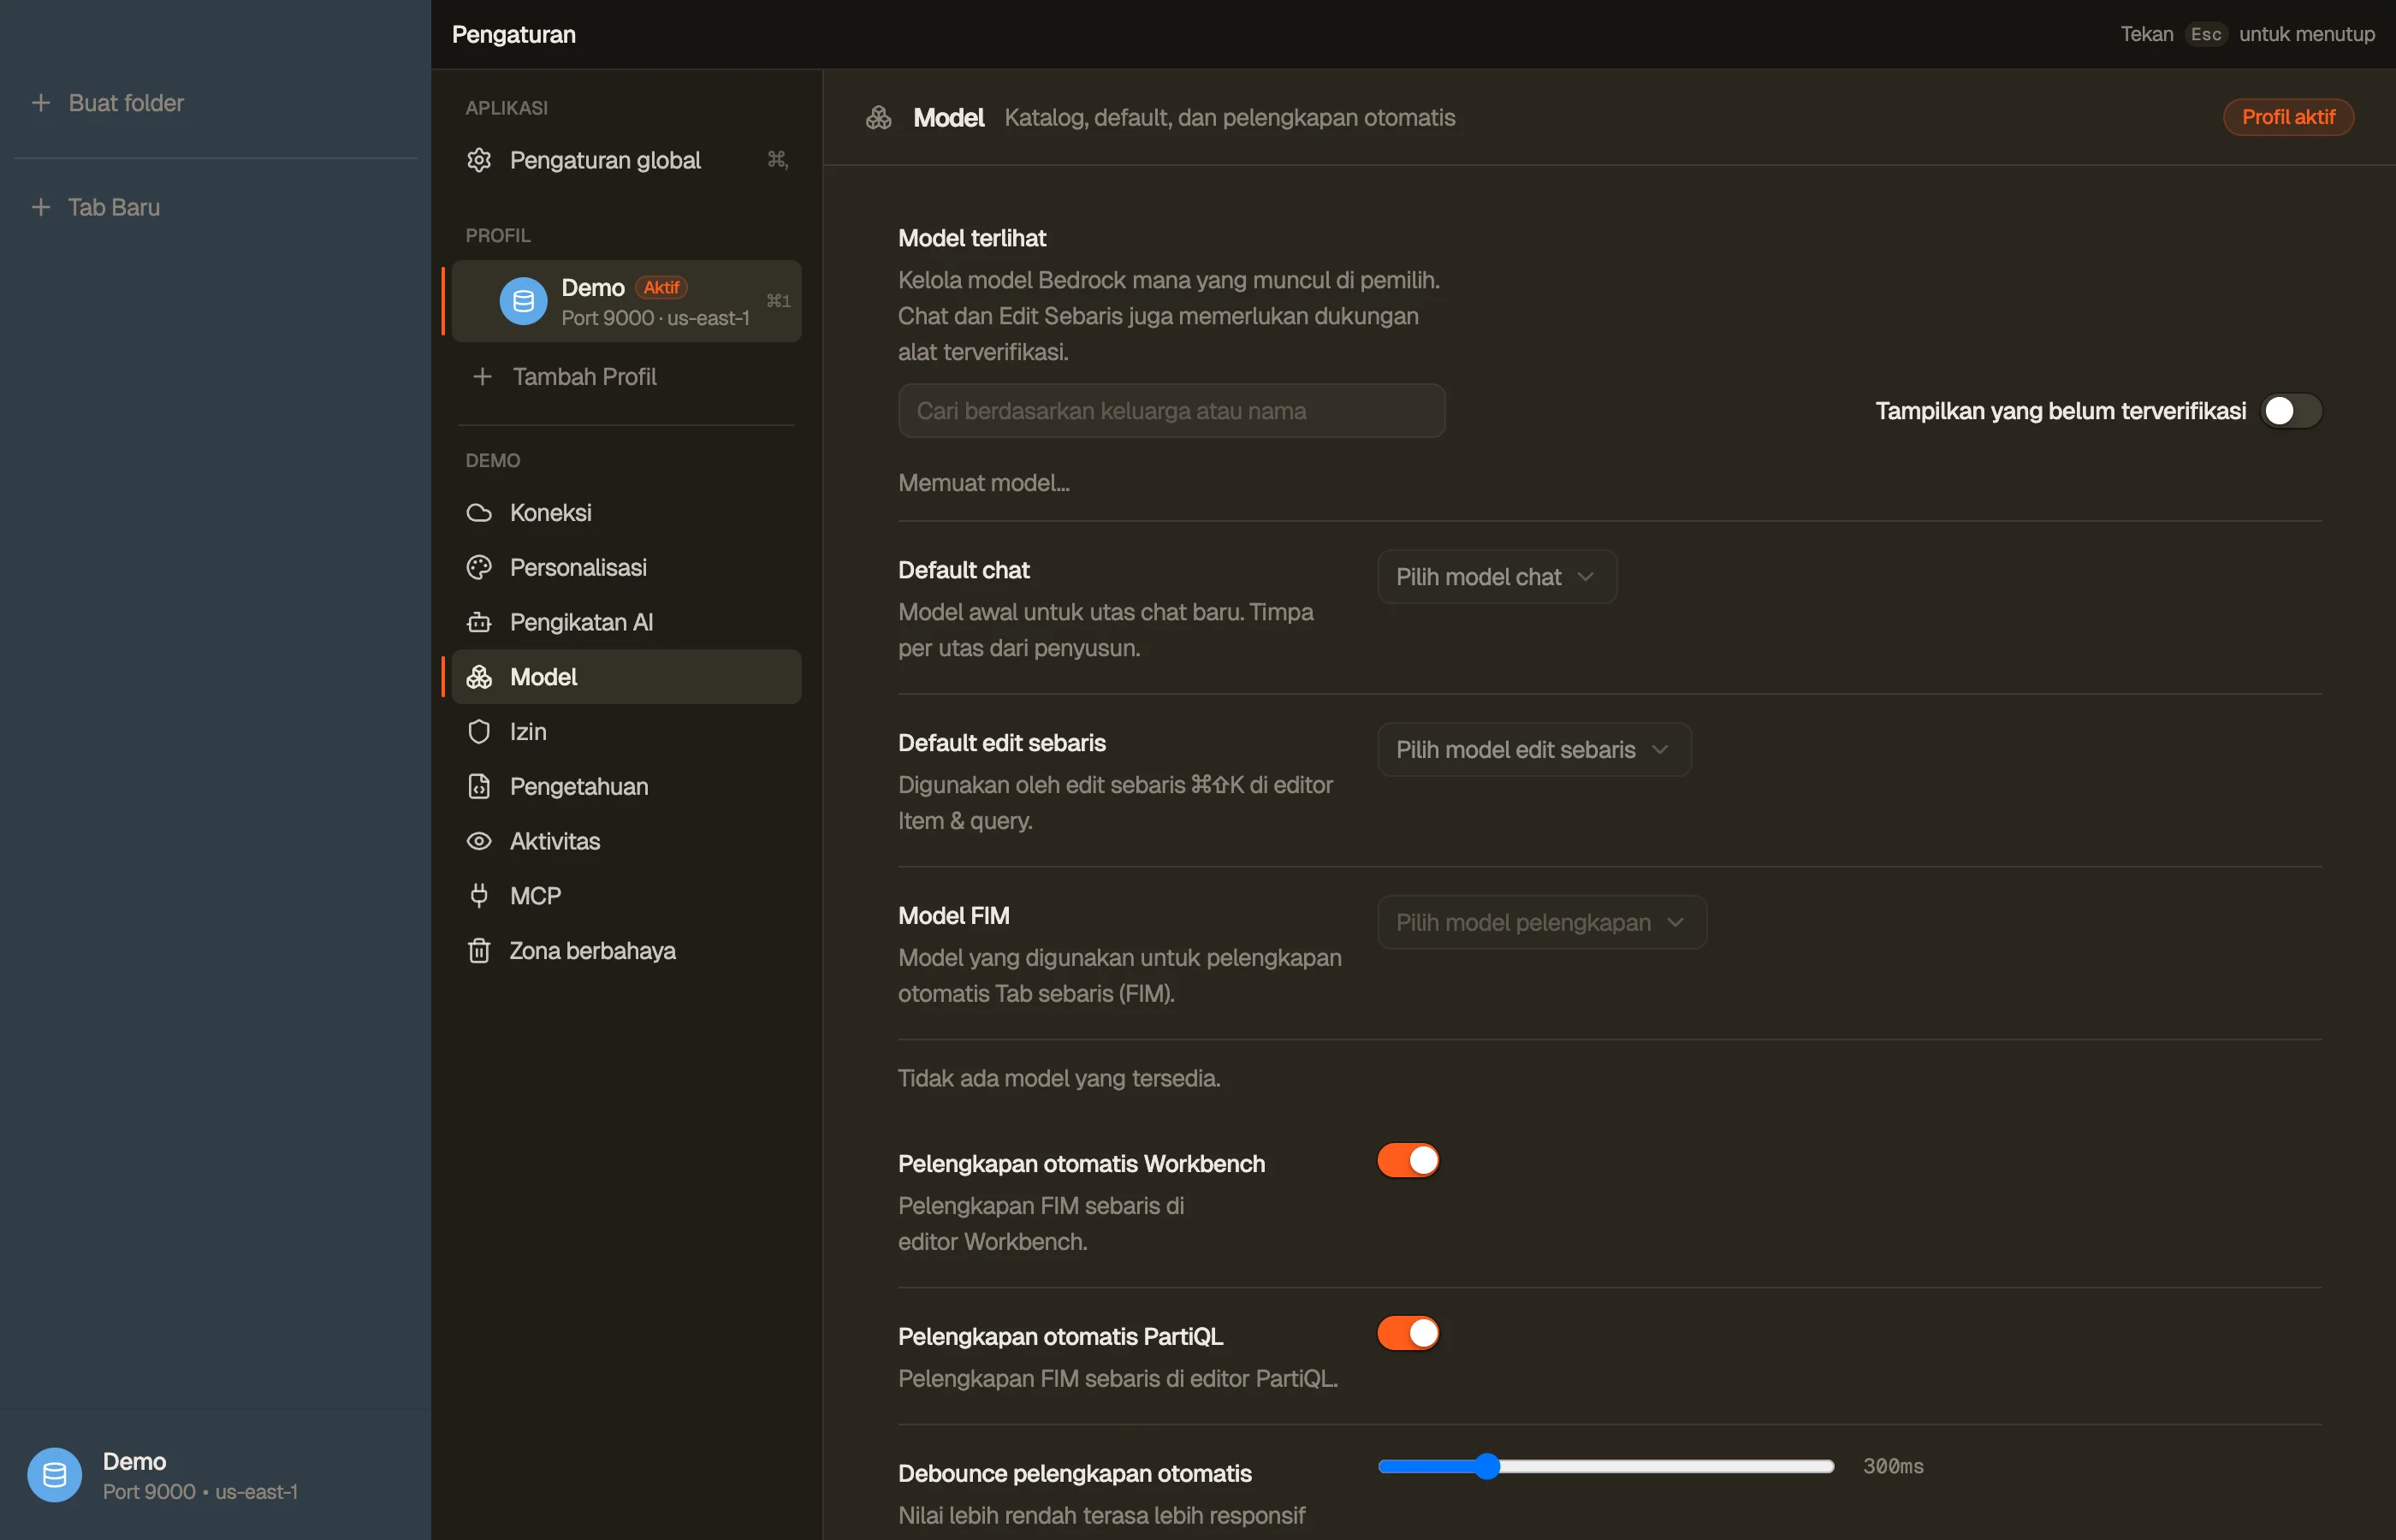Click the cubes icon beside Model in sidebar
2396x1540 pixels.
[479, 677]
